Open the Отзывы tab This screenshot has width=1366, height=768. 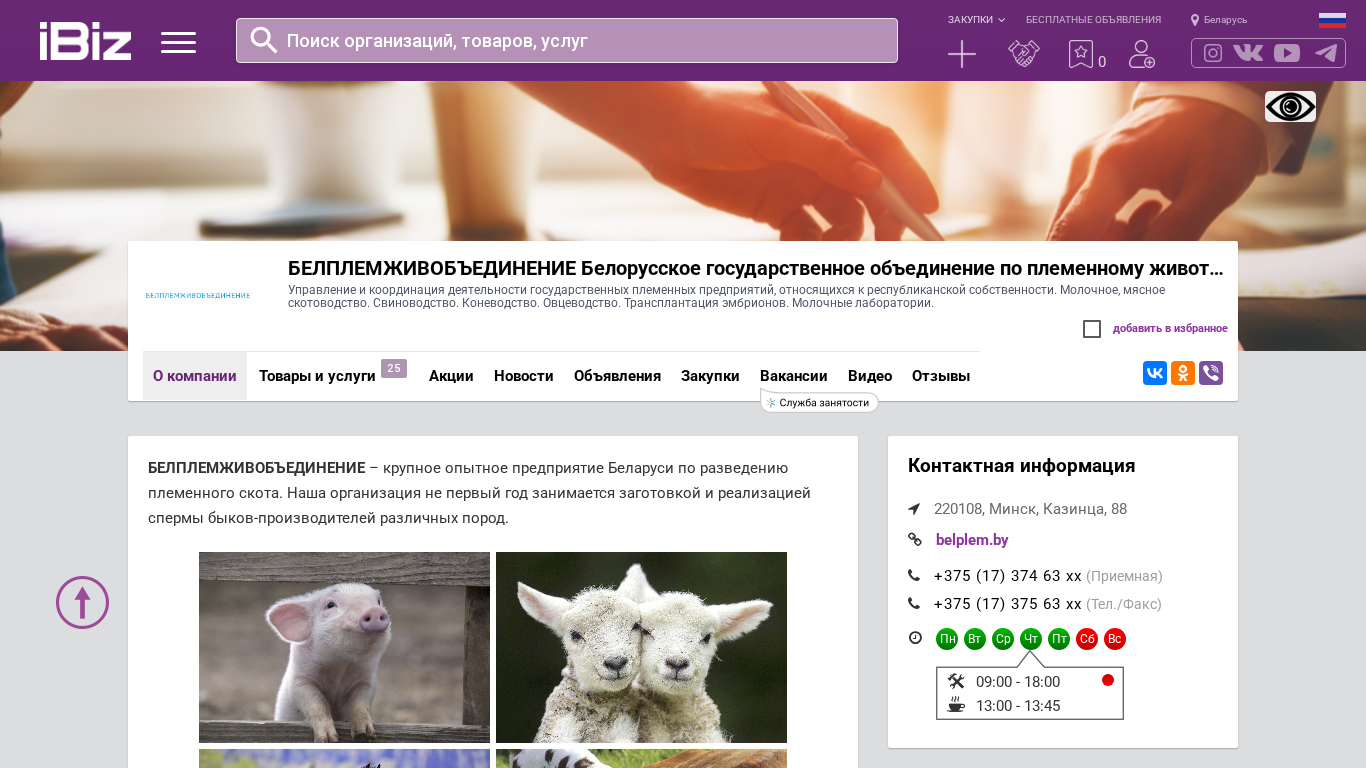coord(941,376)
